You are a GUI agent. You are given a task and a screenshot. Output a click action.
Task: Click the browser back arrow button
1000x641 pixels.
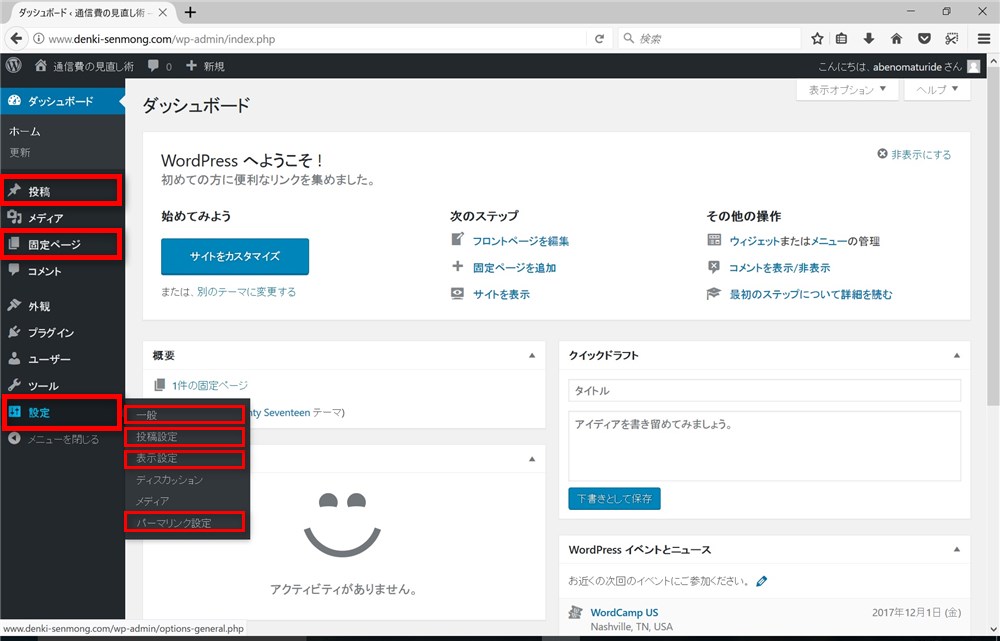coord(16,39)
